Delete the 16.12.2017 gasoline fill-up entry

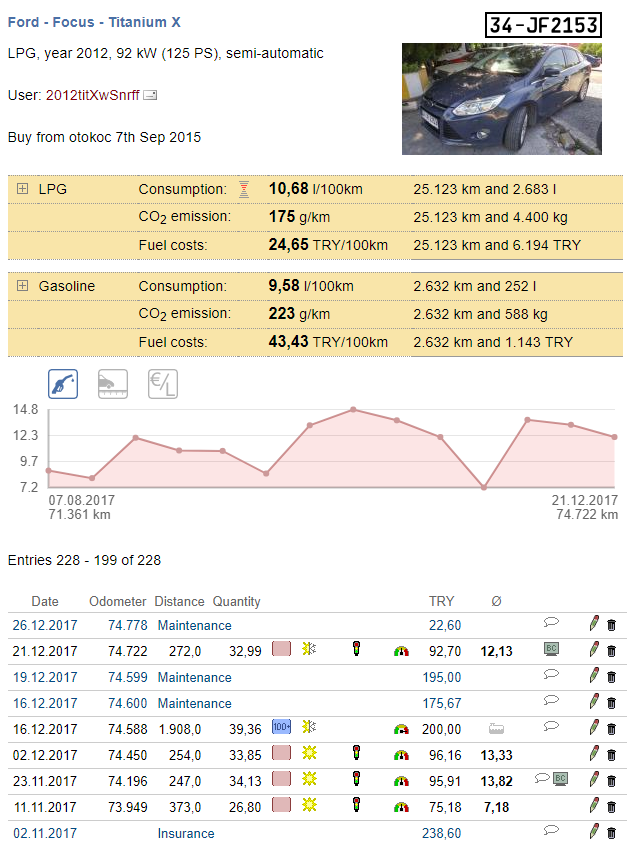(x=611, y=729)
